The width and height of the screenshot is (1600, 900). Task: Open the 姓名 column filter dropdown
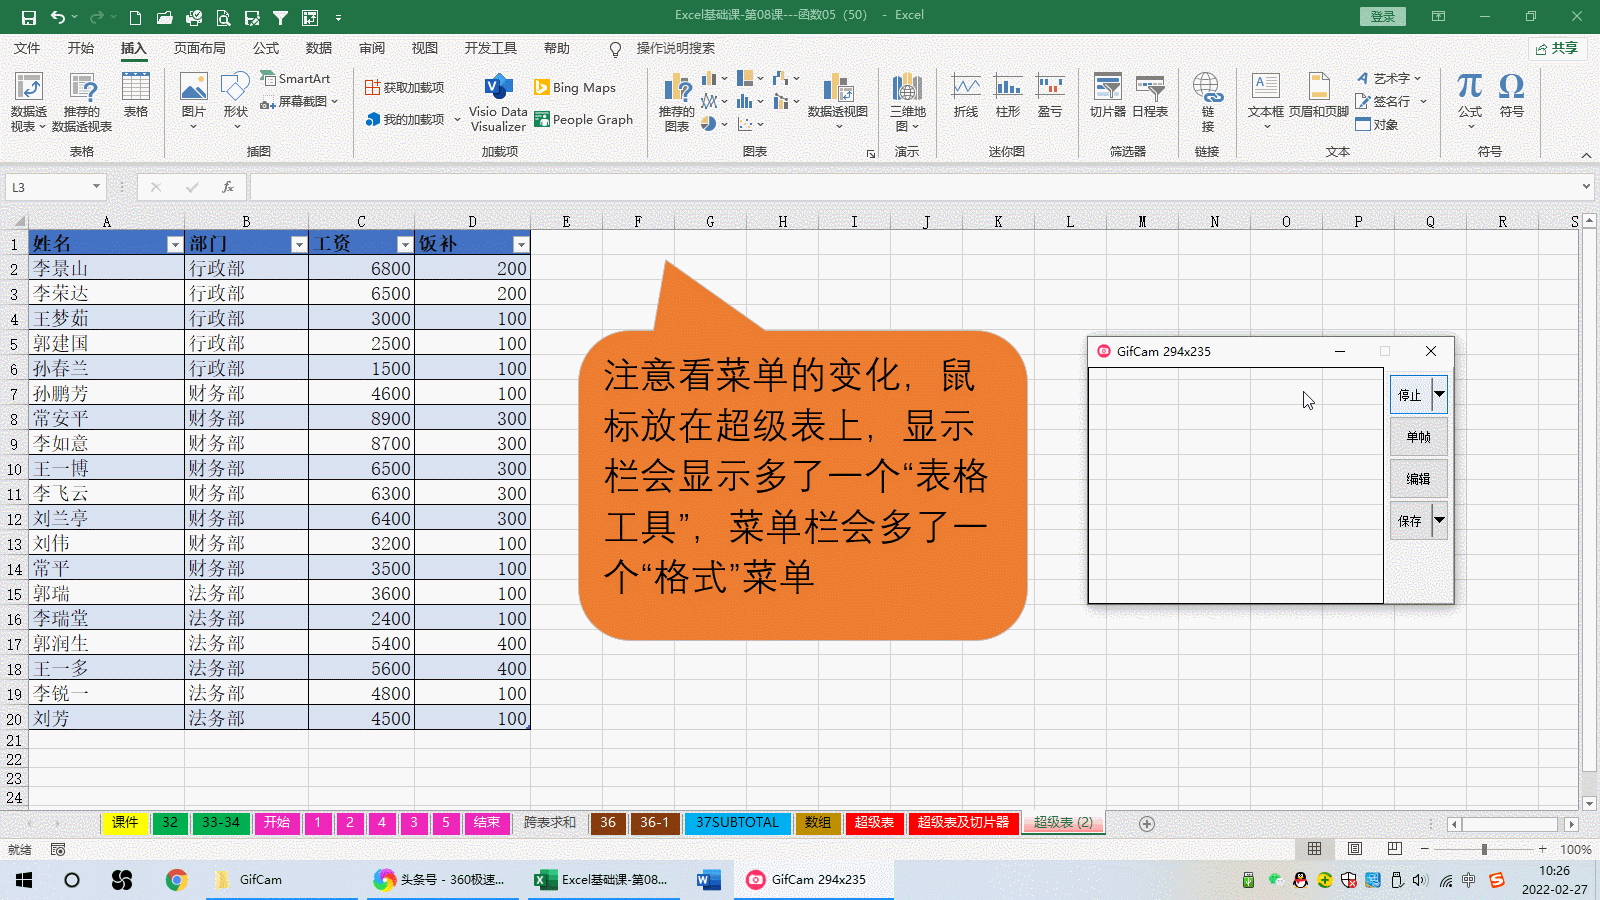pos(175,244)
